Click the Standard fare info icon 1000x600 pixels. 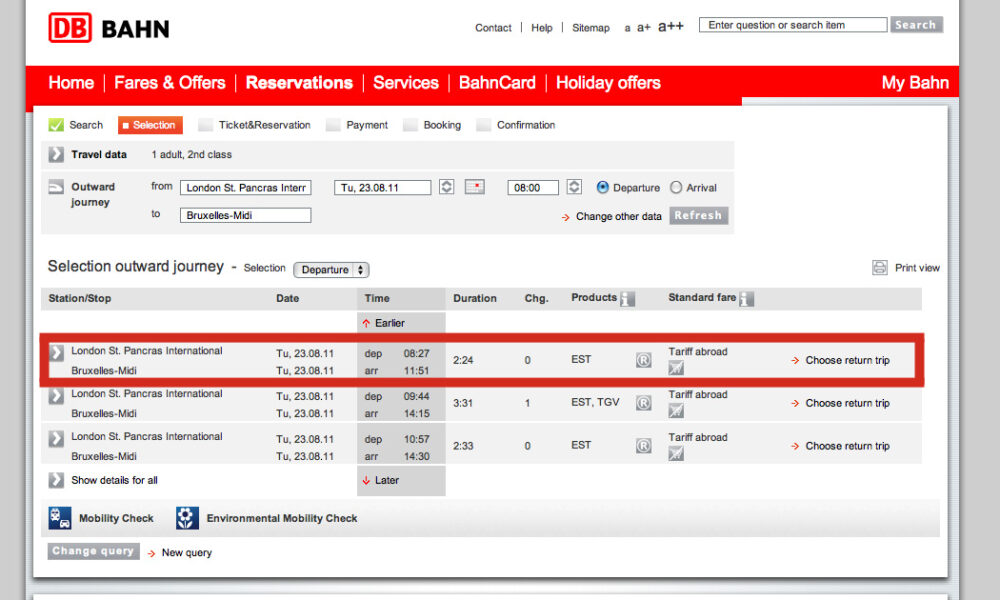coord(746,298)
